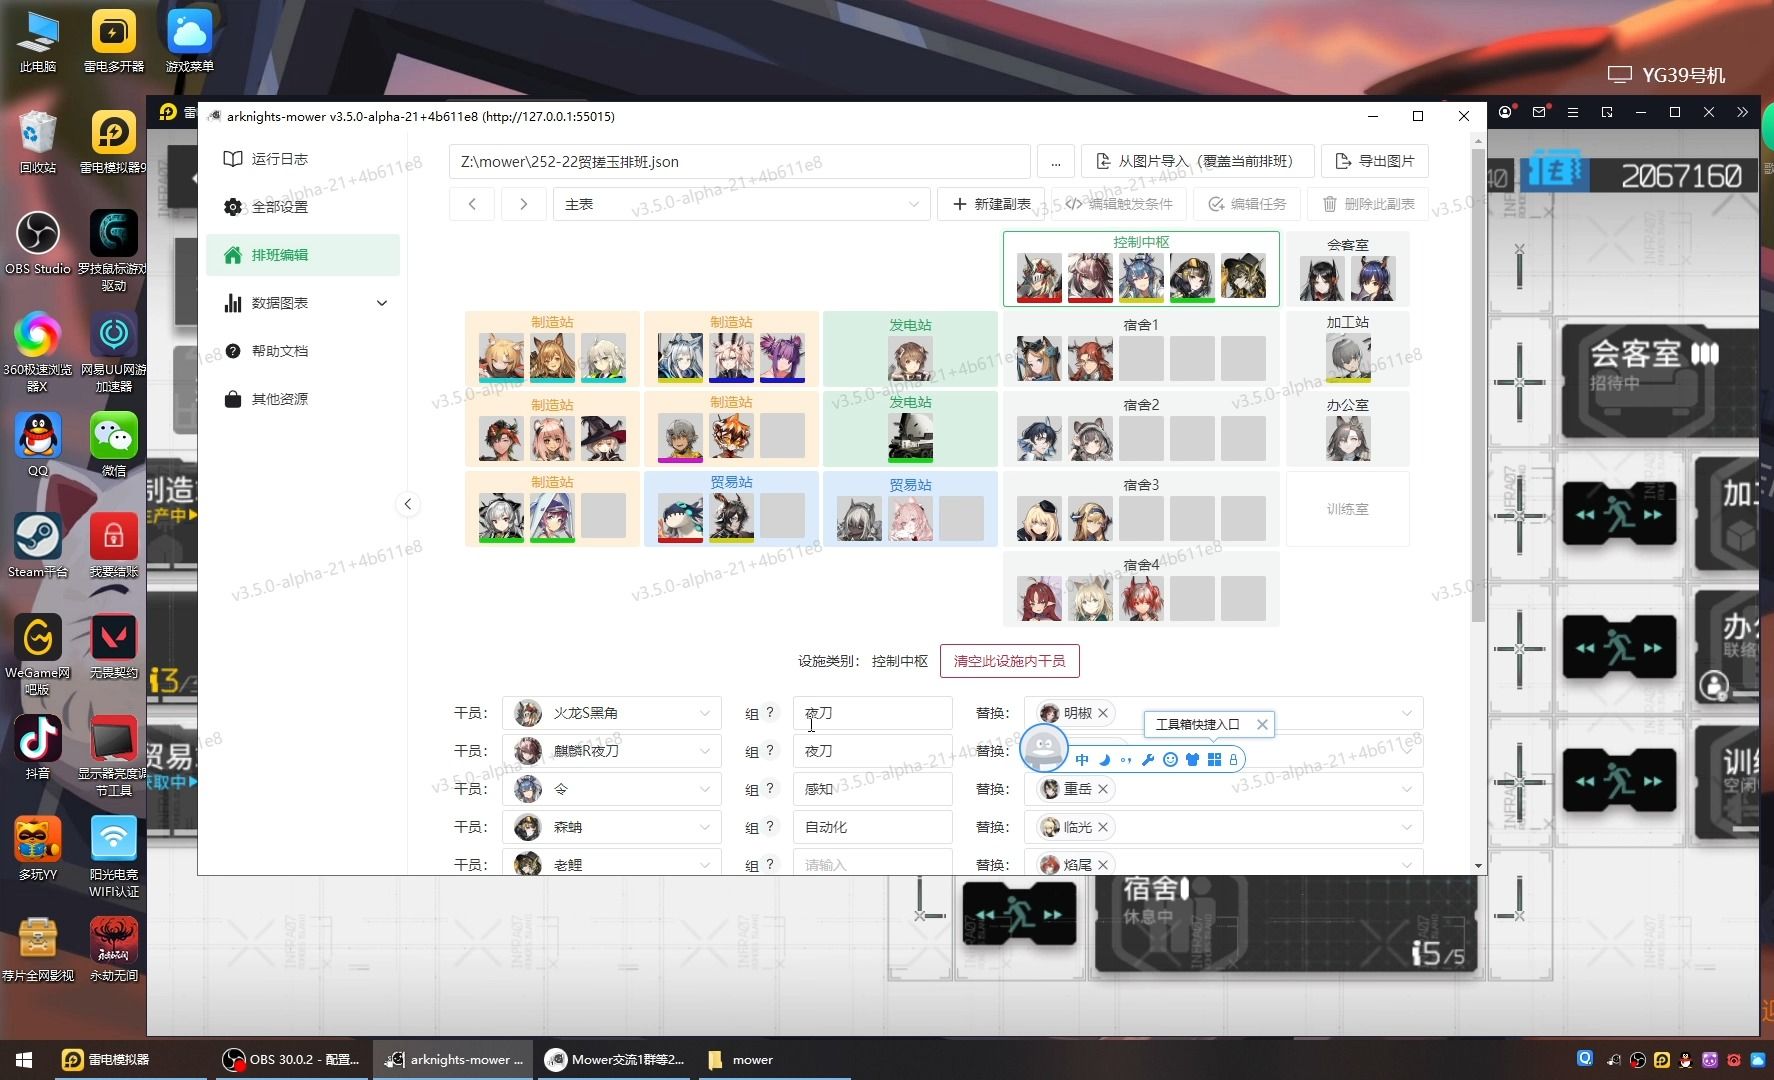Viewport: 1774px width, 1080px height.
Task: Collapse the sidebar with the arrow handle
Action: (x=407, y=504)
